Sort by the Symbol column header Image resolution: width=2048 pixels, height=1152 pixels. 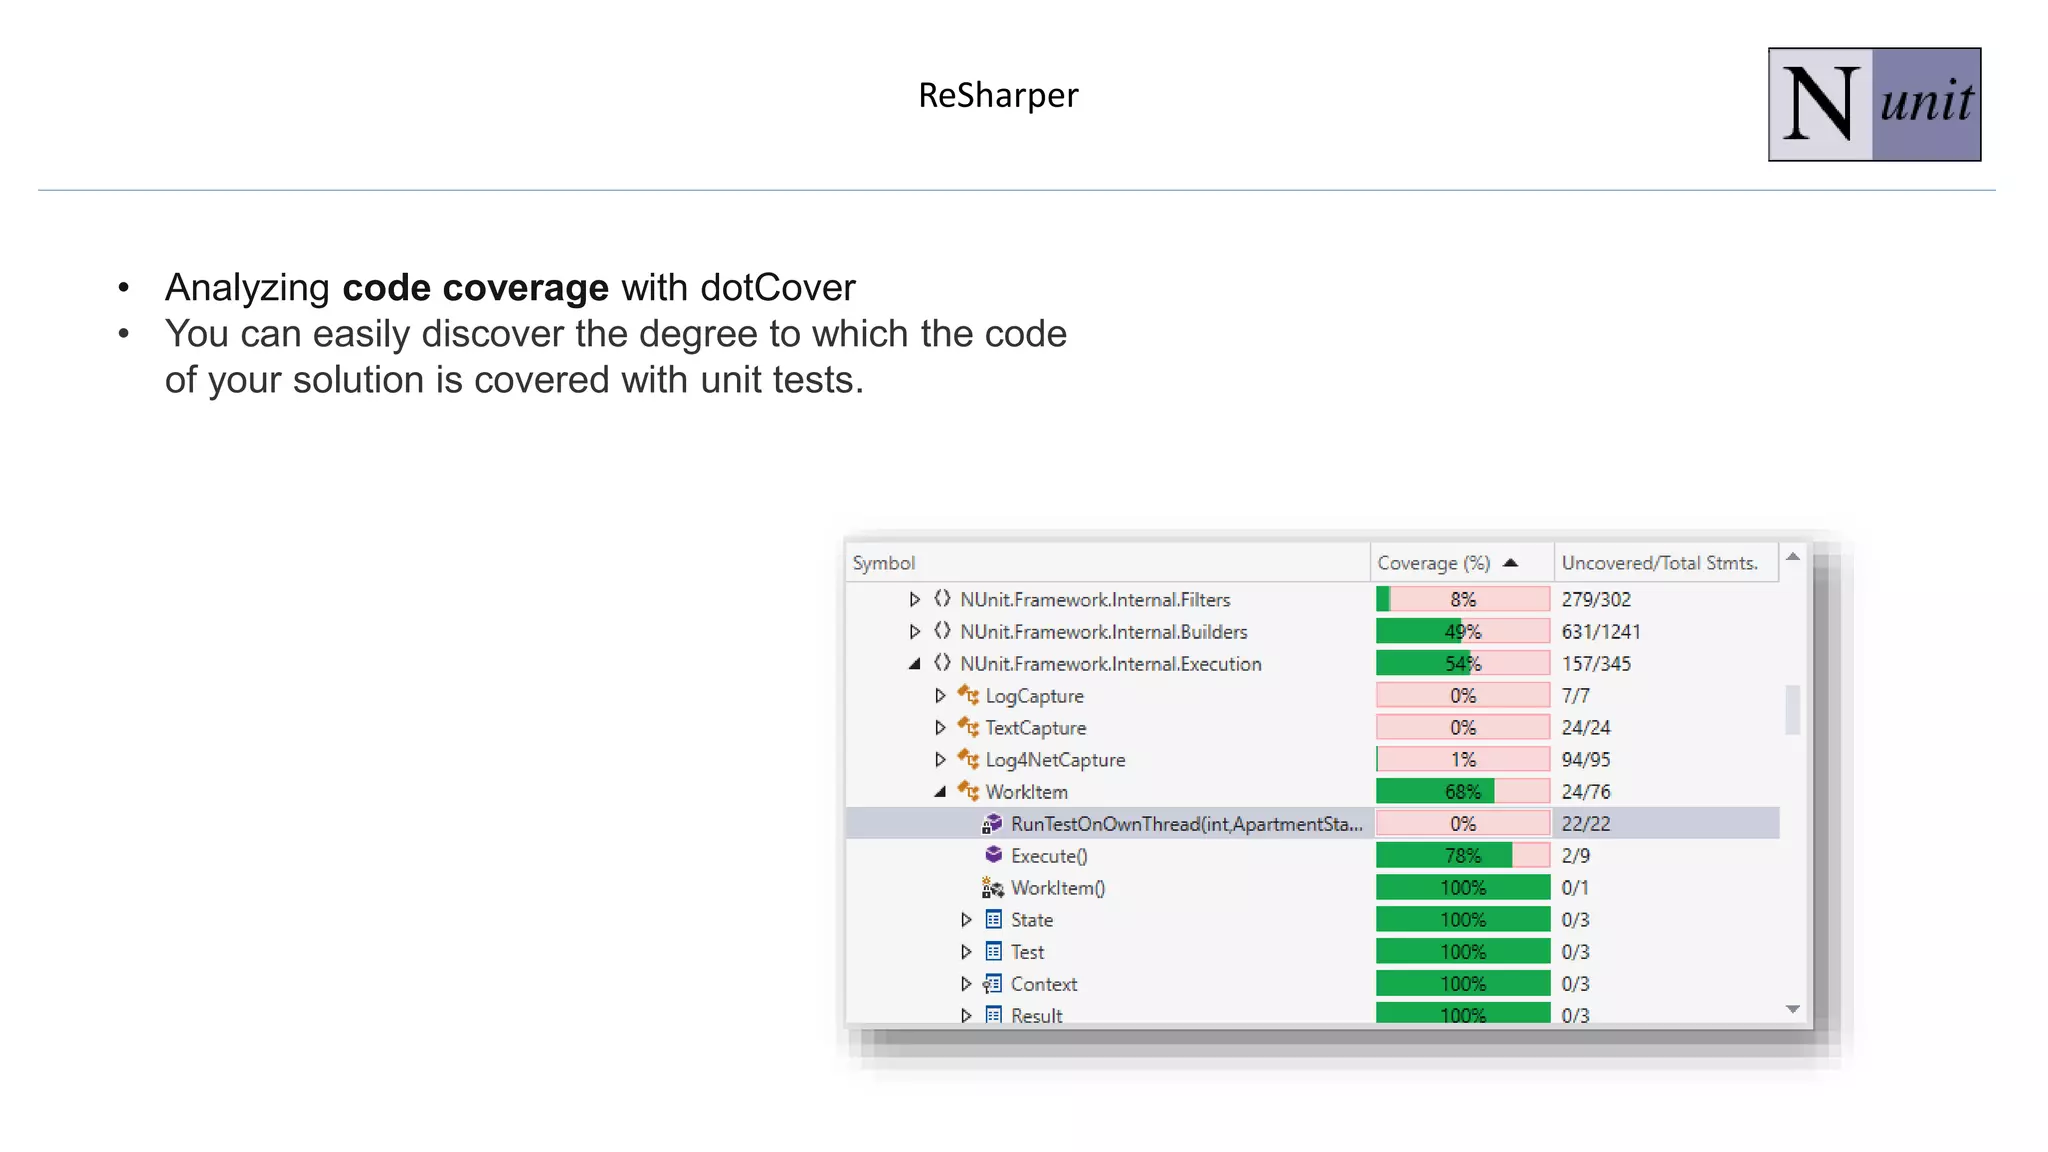click(1107, 563)
